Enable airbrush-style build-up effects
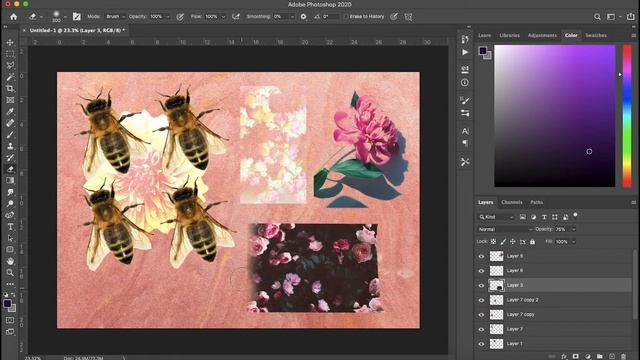Viewport: 640px width, 360px height. pos(236,17)
